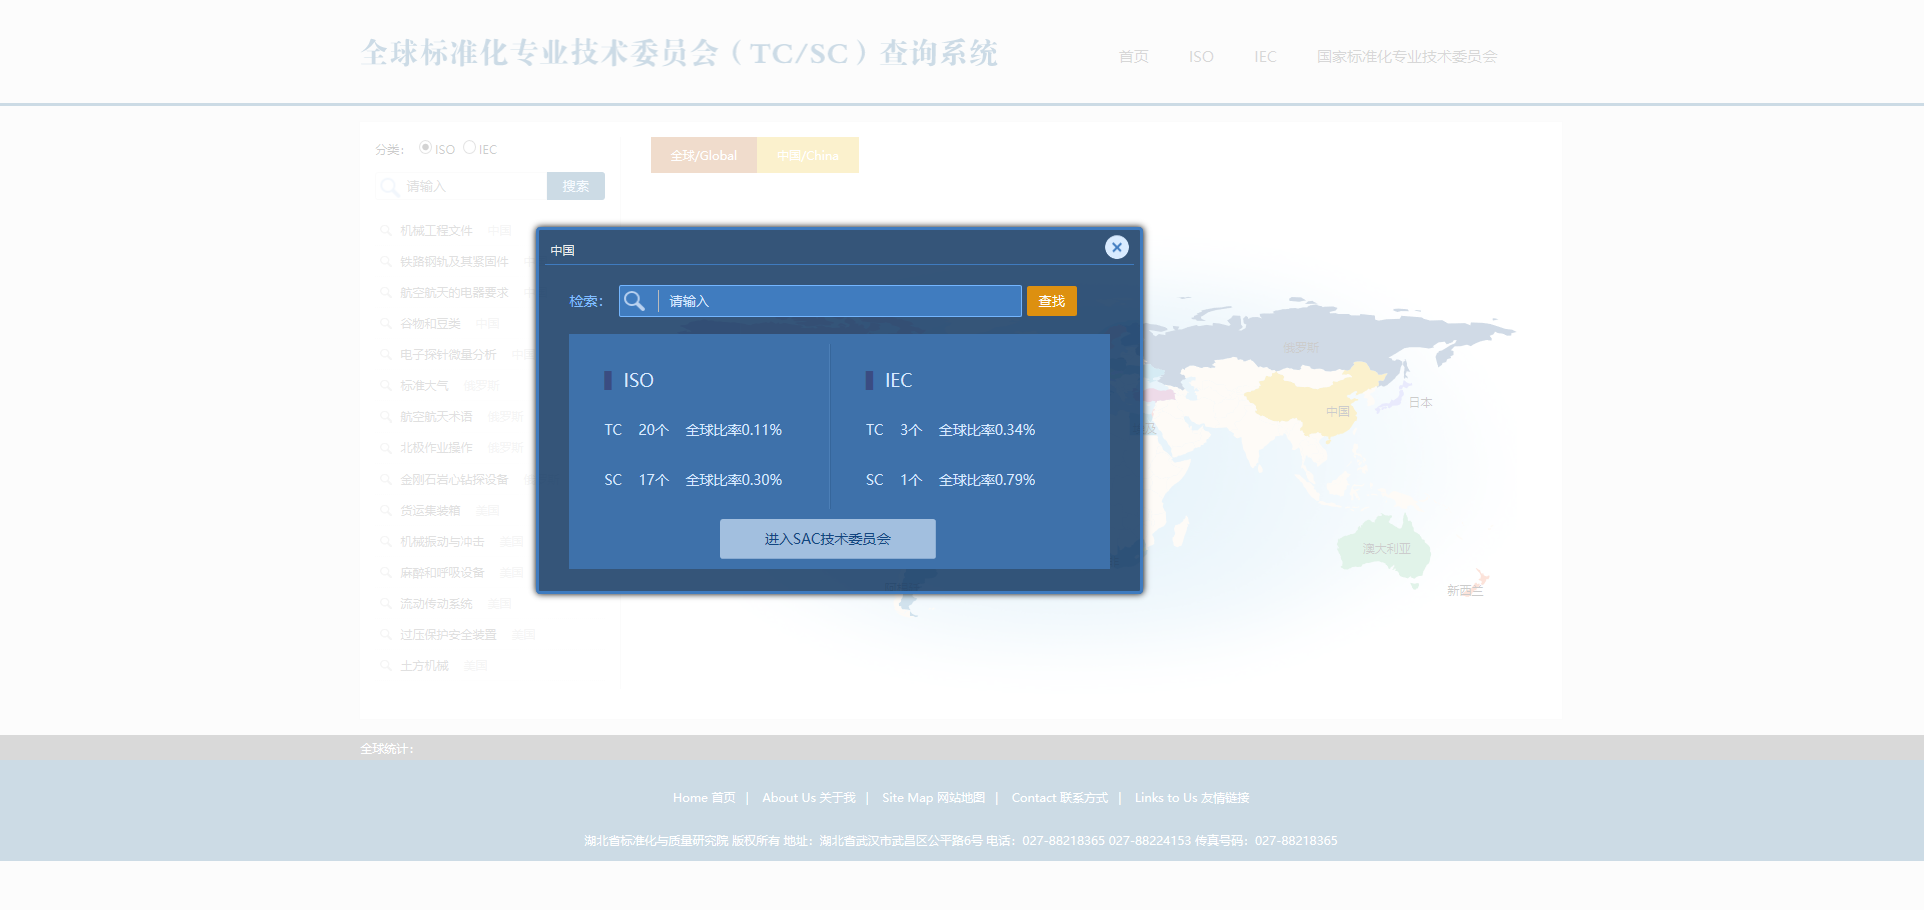This screenshot has width=1924, height=910.
Task: Click the site title 全球标准化专业技术委员会查询系统
Action: pyautogui.click(x=679, y=53)
